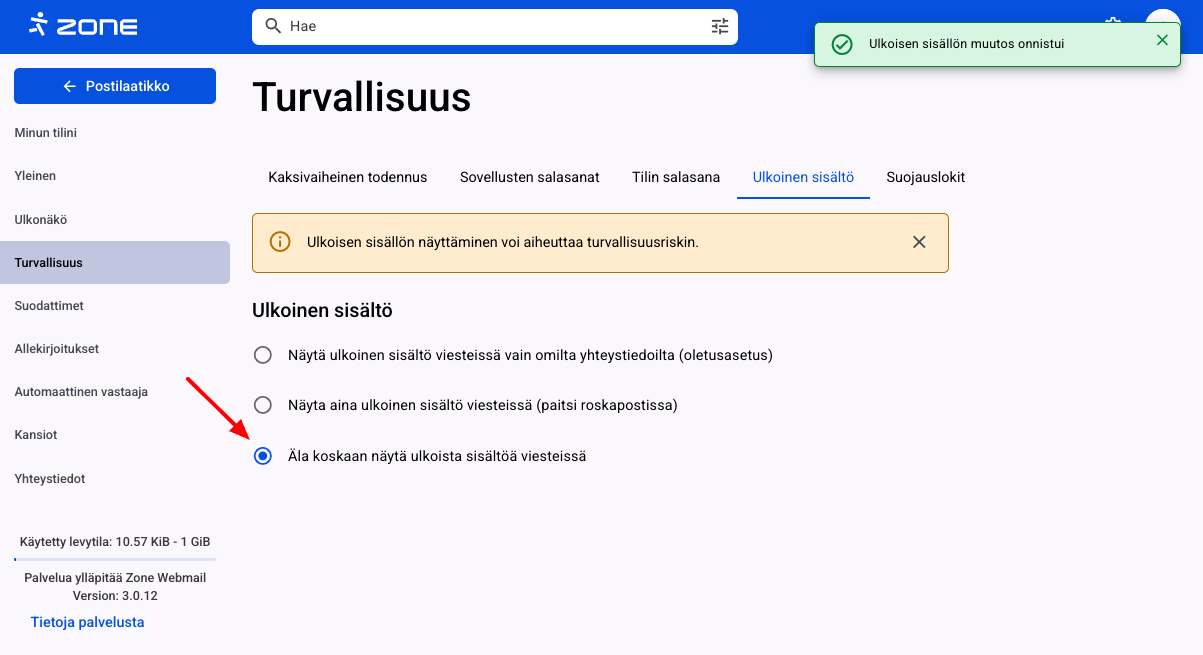The image size is (1203, 655).
Task: Click the warning info icon in banner
Action: (281, 242)
